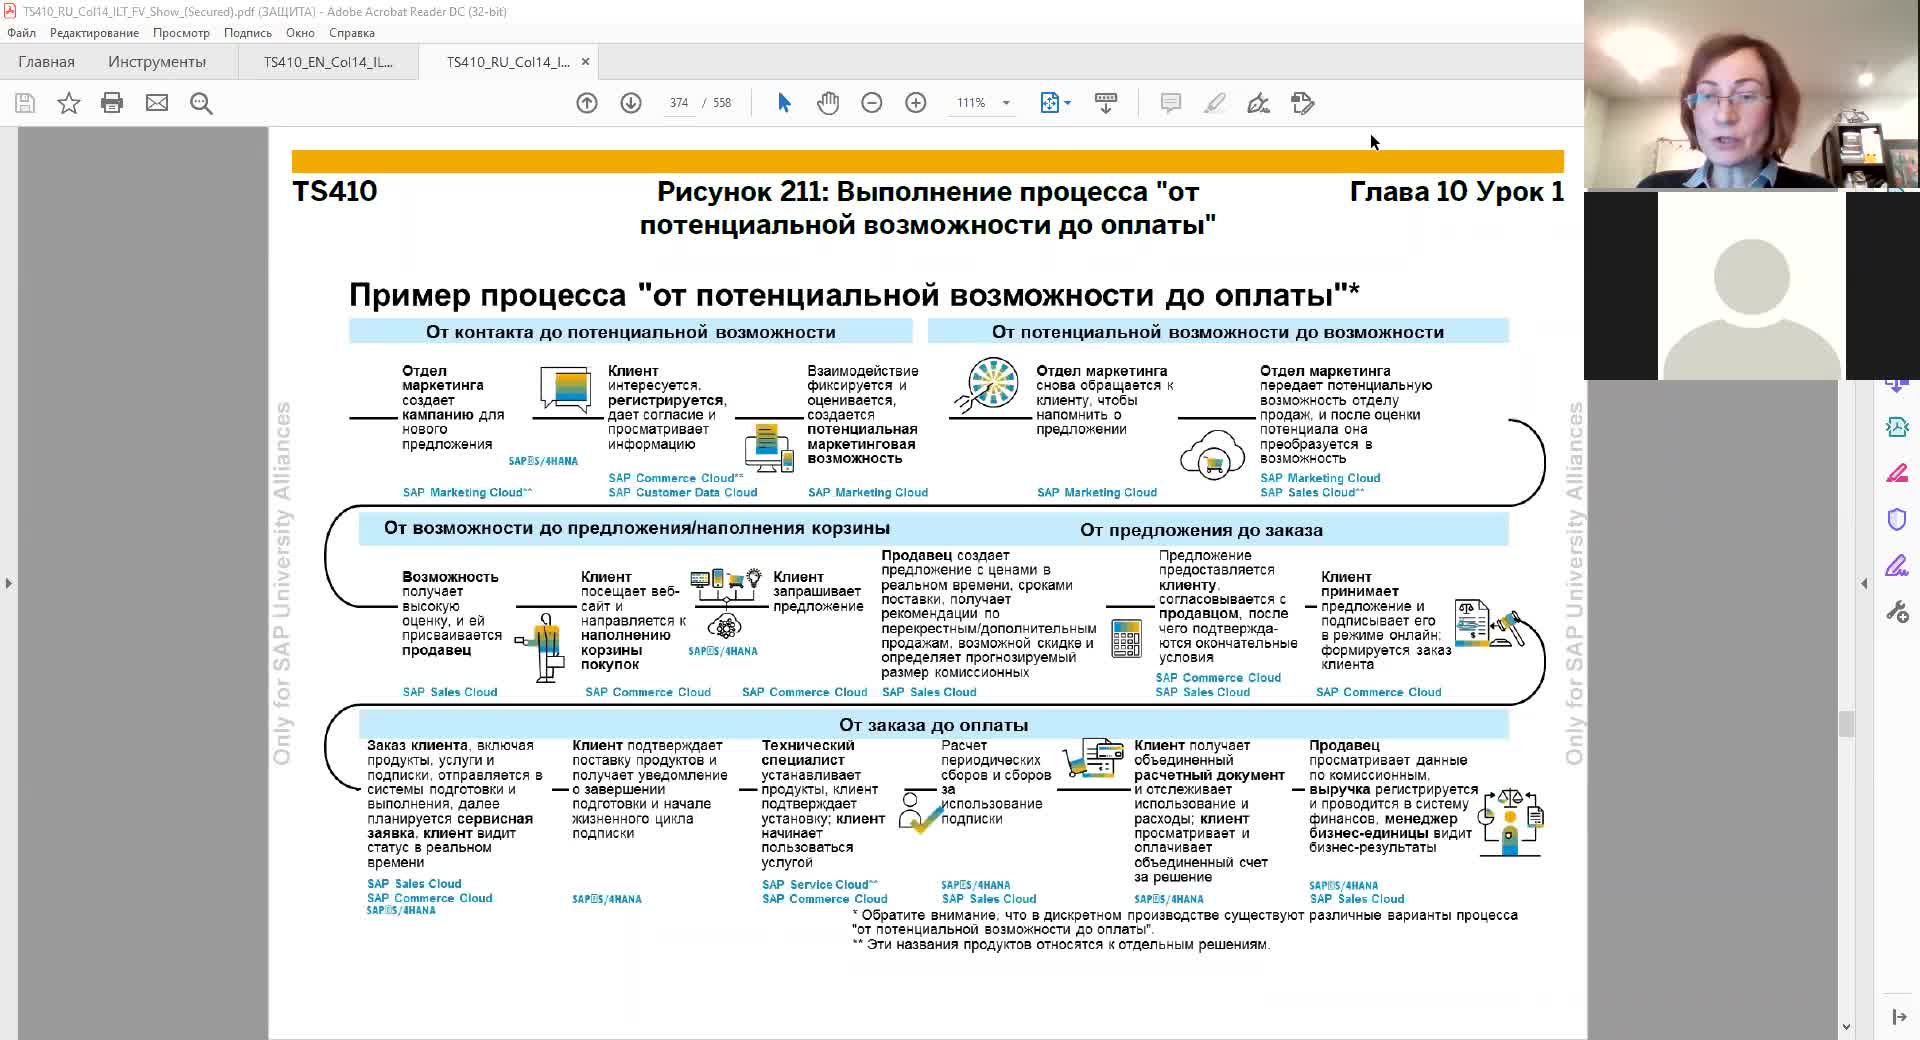Click the 'SAP Customer Data Cloud' label
The image size is (1920, 1040).
pos(683,492)
